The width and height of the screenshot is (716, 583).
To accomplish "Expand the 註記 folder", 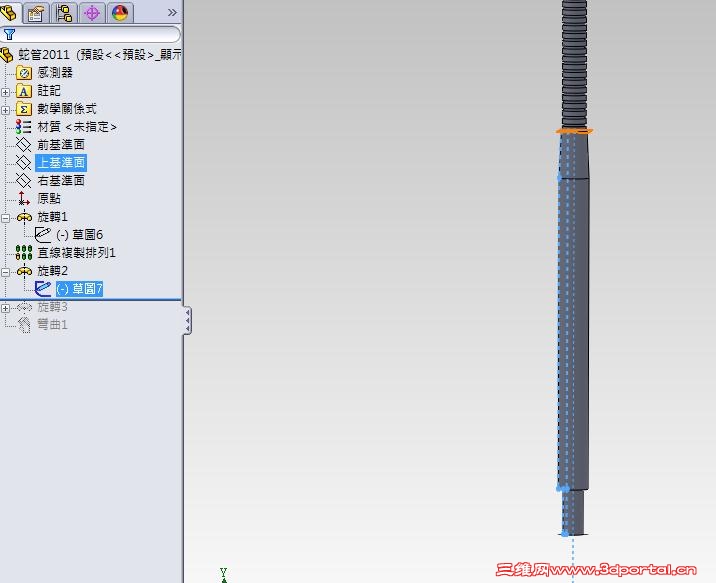I will tap(5, 92).
